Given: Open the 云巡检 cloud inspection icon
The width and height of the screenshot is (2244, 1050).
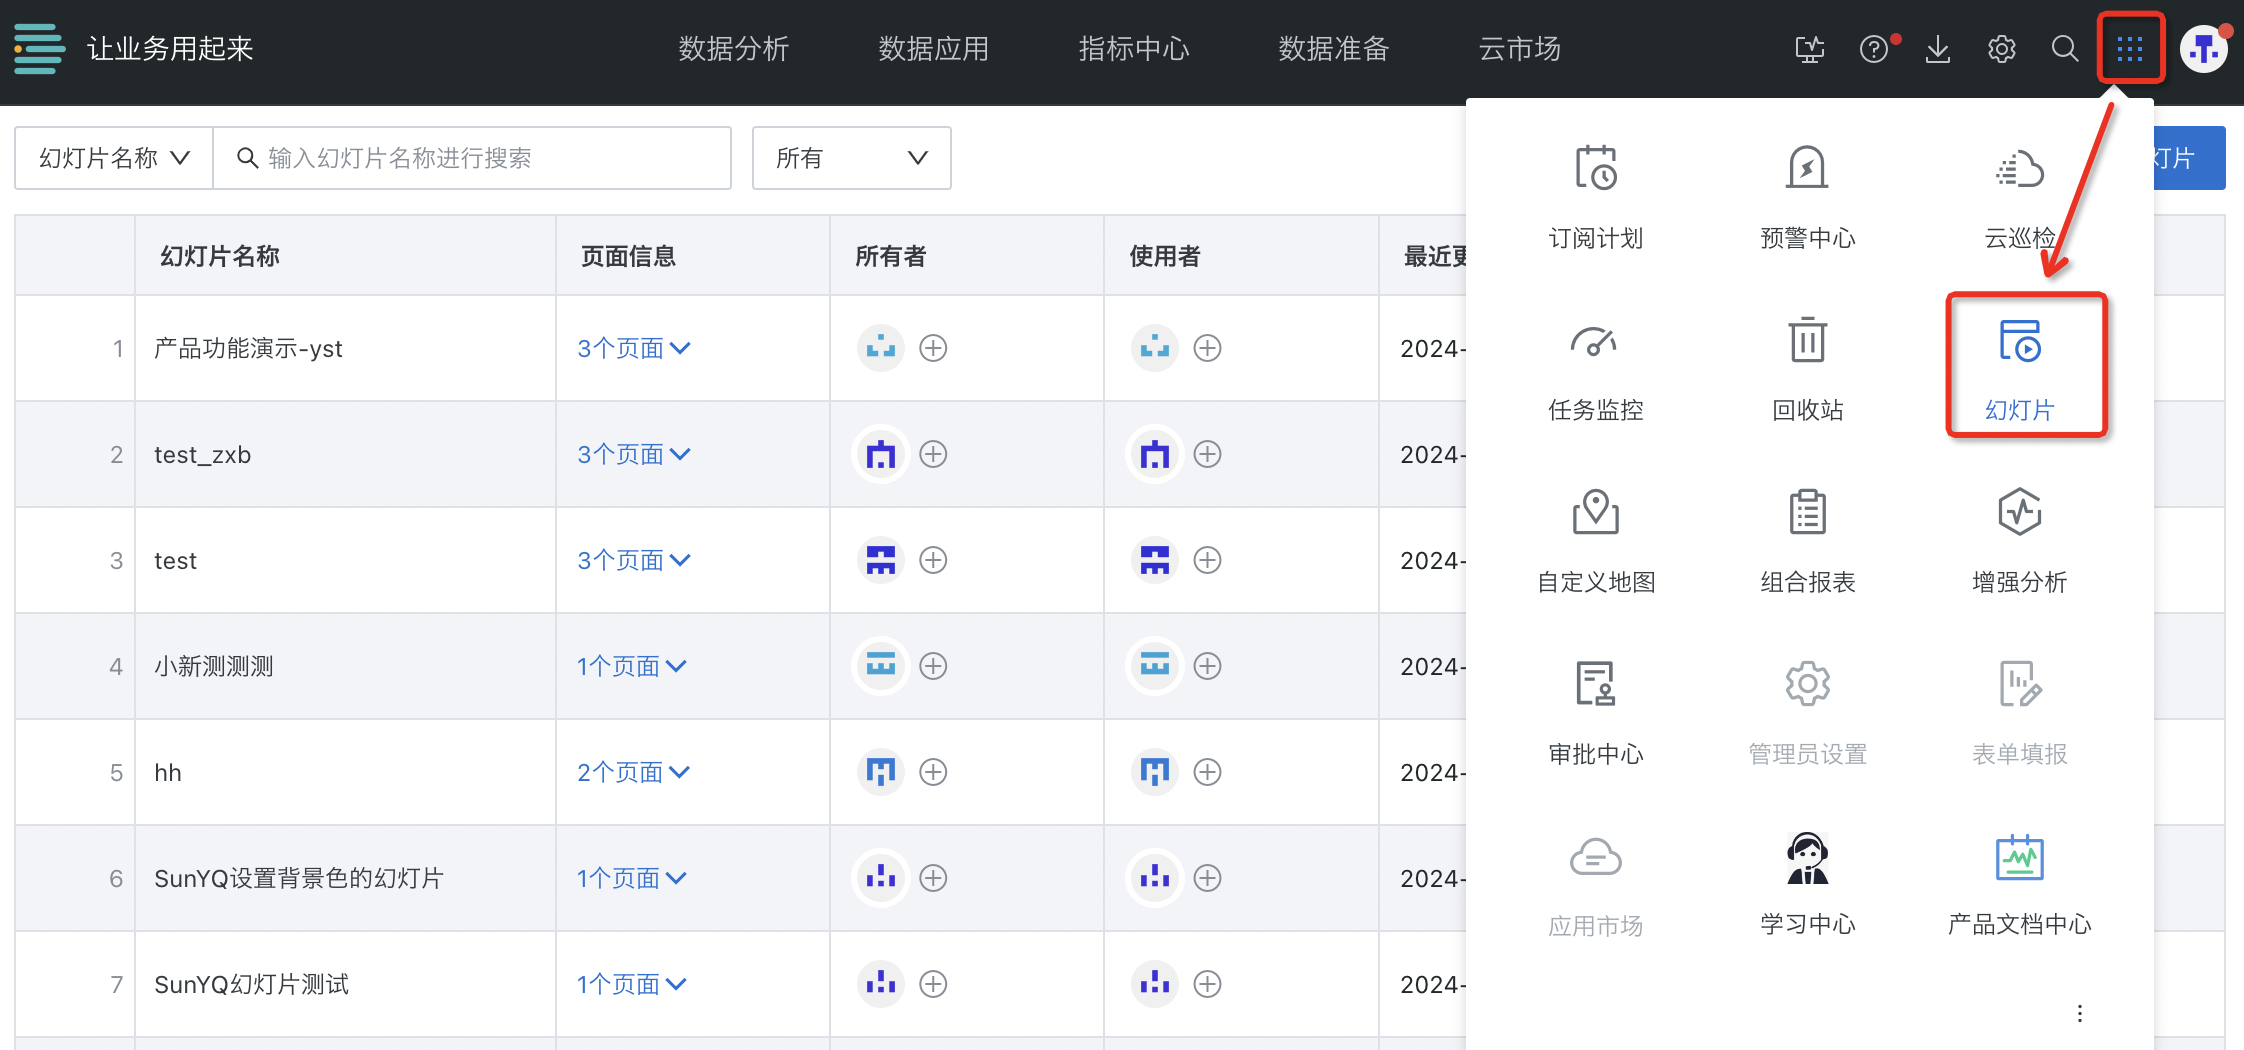Looking at the screenshot, I should point(2019,168).
